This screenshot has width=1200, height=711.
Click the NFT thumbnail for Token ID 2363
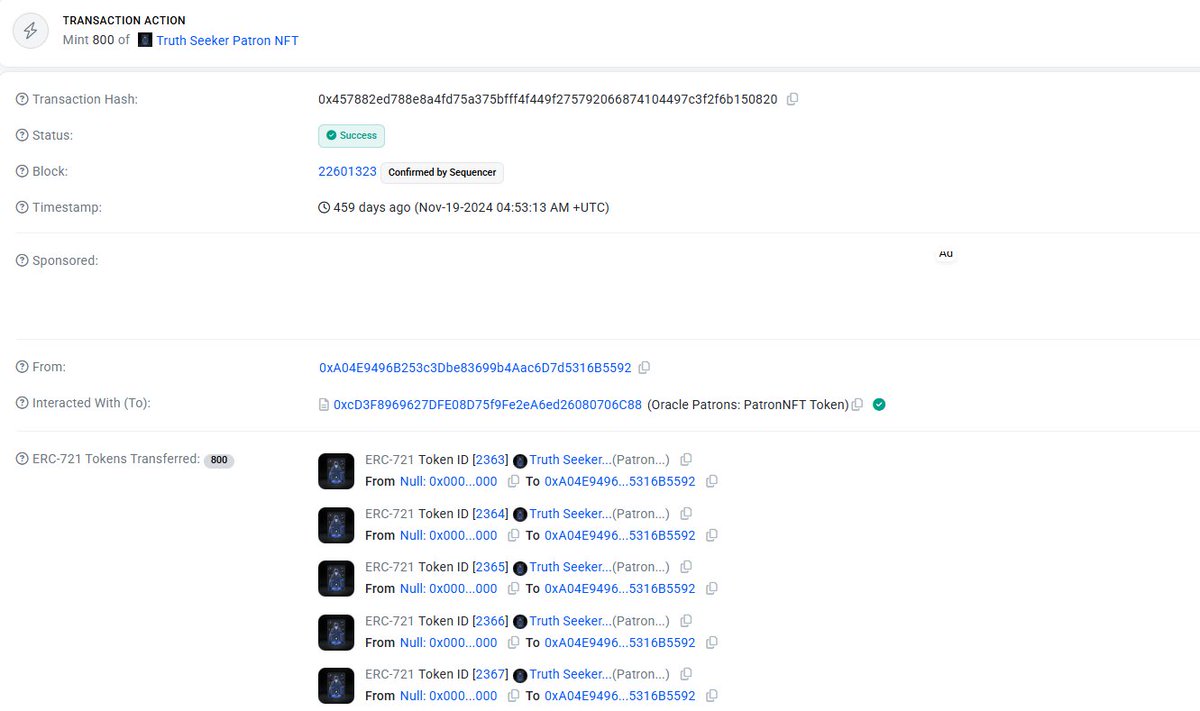pyautogui.click(x=336, y=471)
